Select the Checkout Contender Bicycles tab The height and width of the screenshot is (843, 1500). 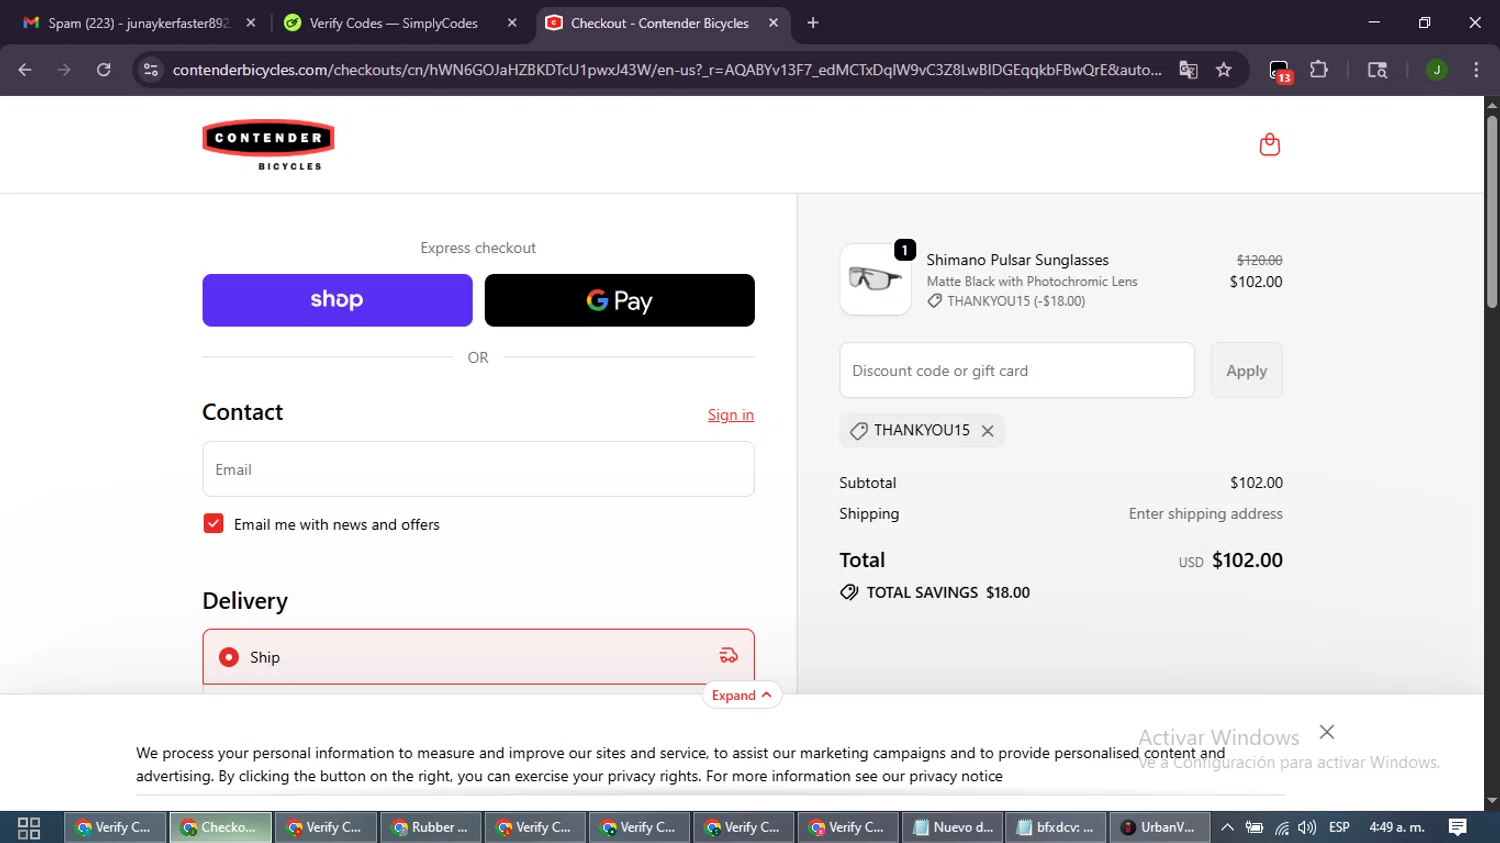(662, 23)
